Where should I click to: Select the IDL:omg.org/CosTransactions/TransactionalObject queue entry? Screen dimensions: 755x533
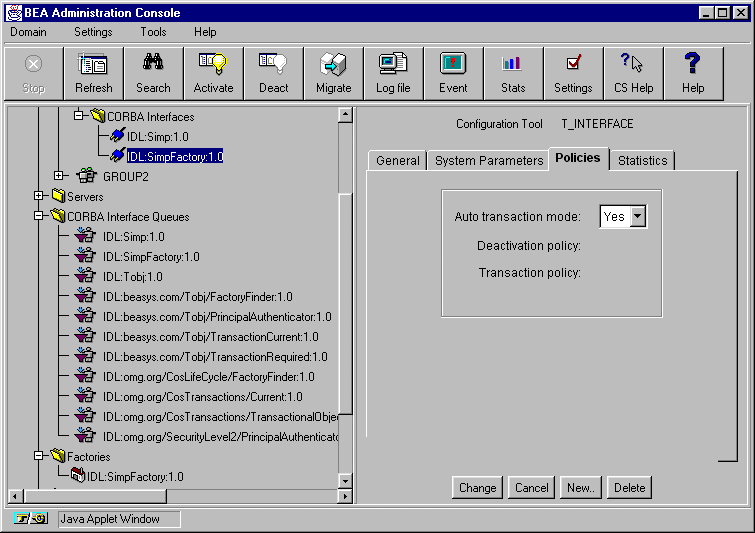[220, 416]
